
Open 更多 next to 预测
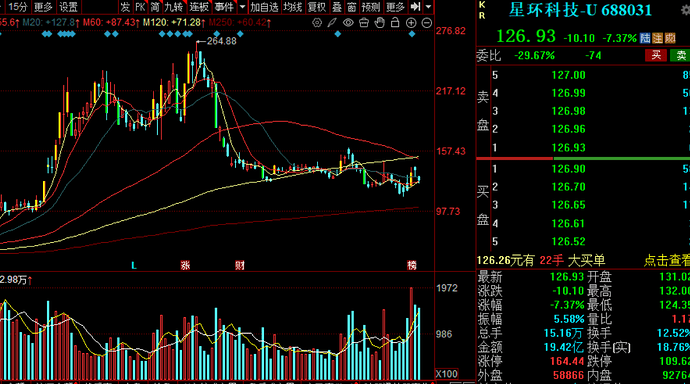395,7
